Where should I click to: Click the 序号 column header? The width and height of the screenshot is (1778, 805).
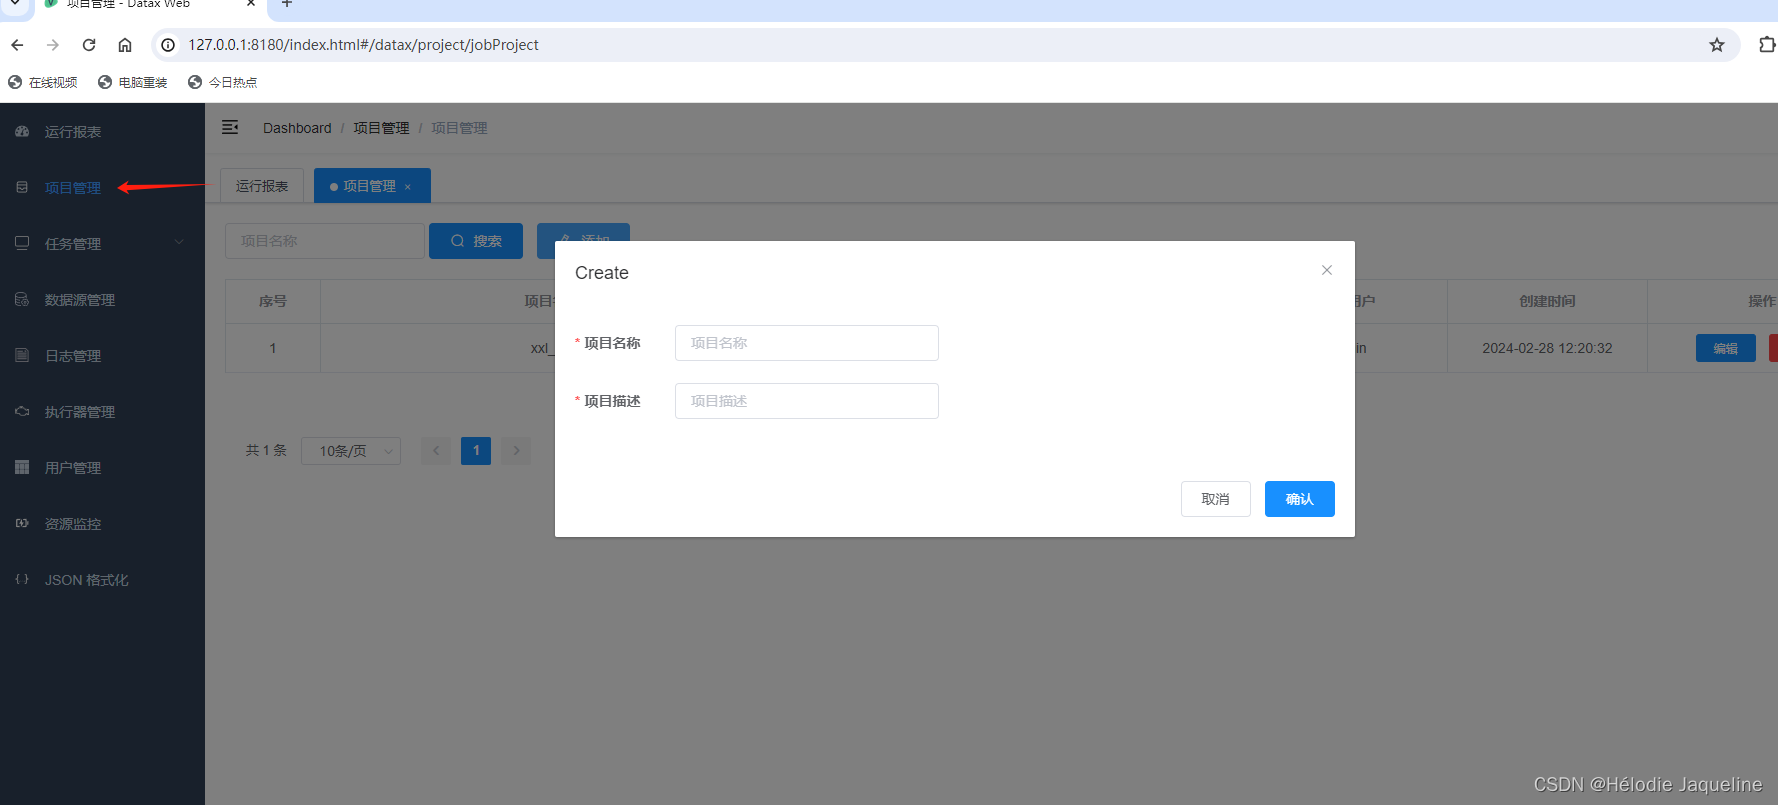tap(273, 301)
